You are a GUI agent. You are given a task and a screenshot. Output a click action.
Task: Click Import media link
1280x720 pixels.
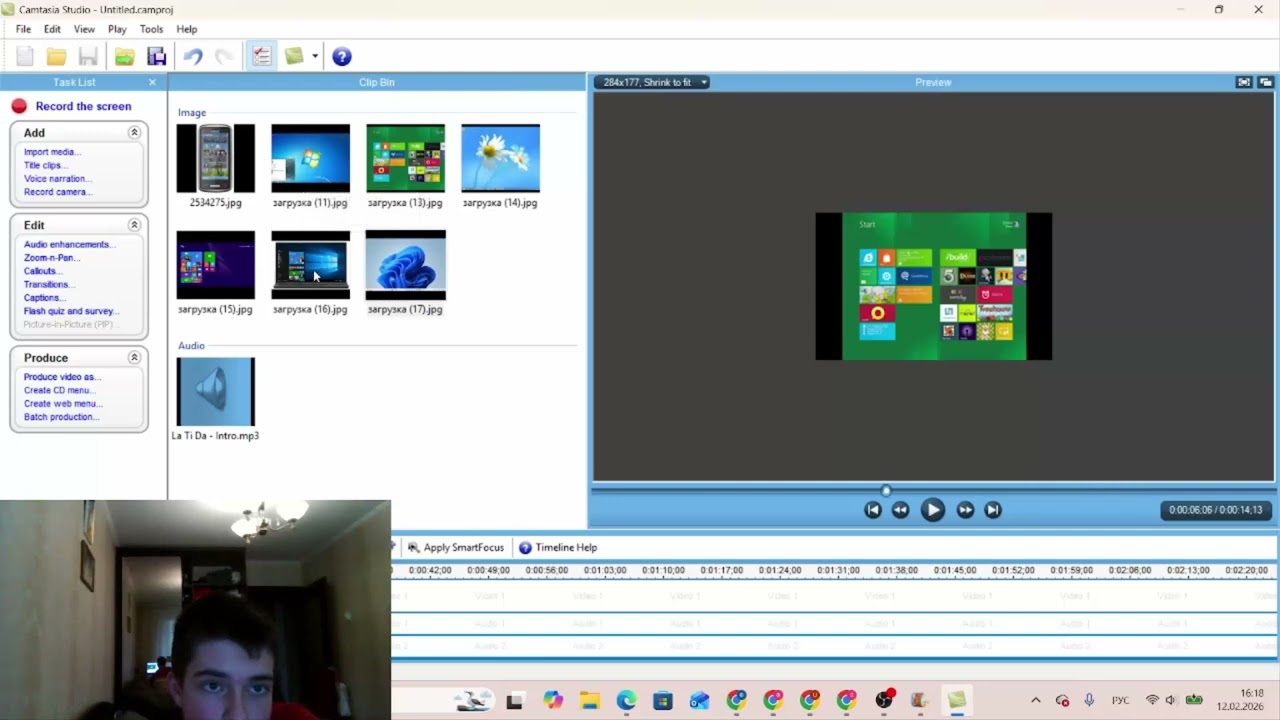[x=51, y=152]
